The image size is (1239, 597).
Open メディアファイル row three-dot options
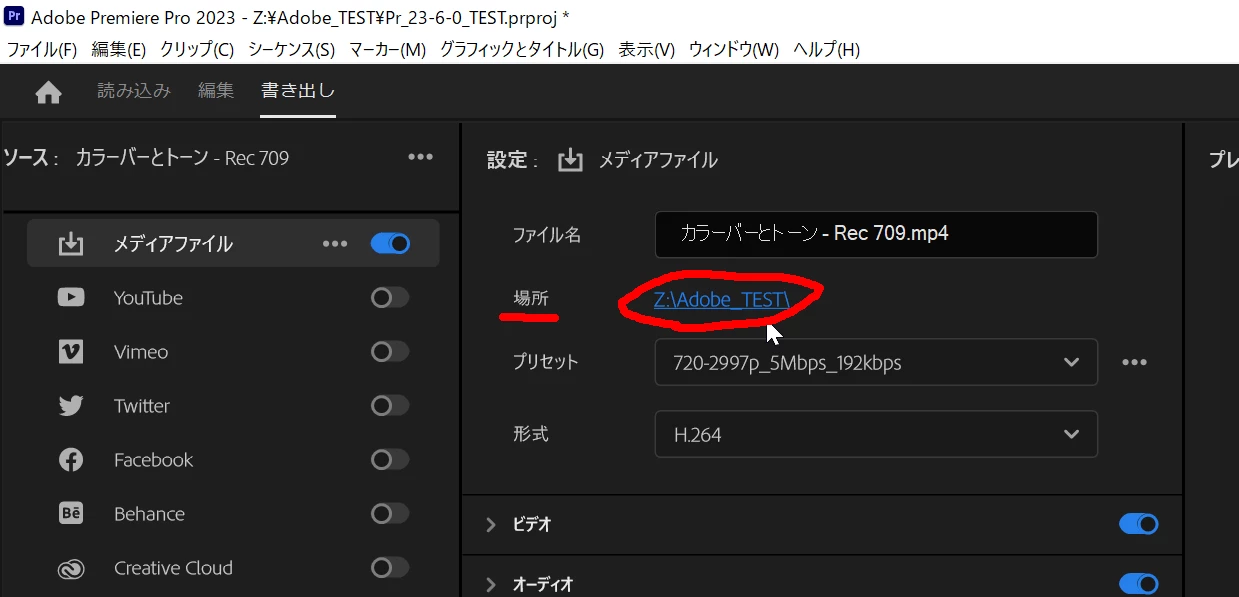[334, 244]
